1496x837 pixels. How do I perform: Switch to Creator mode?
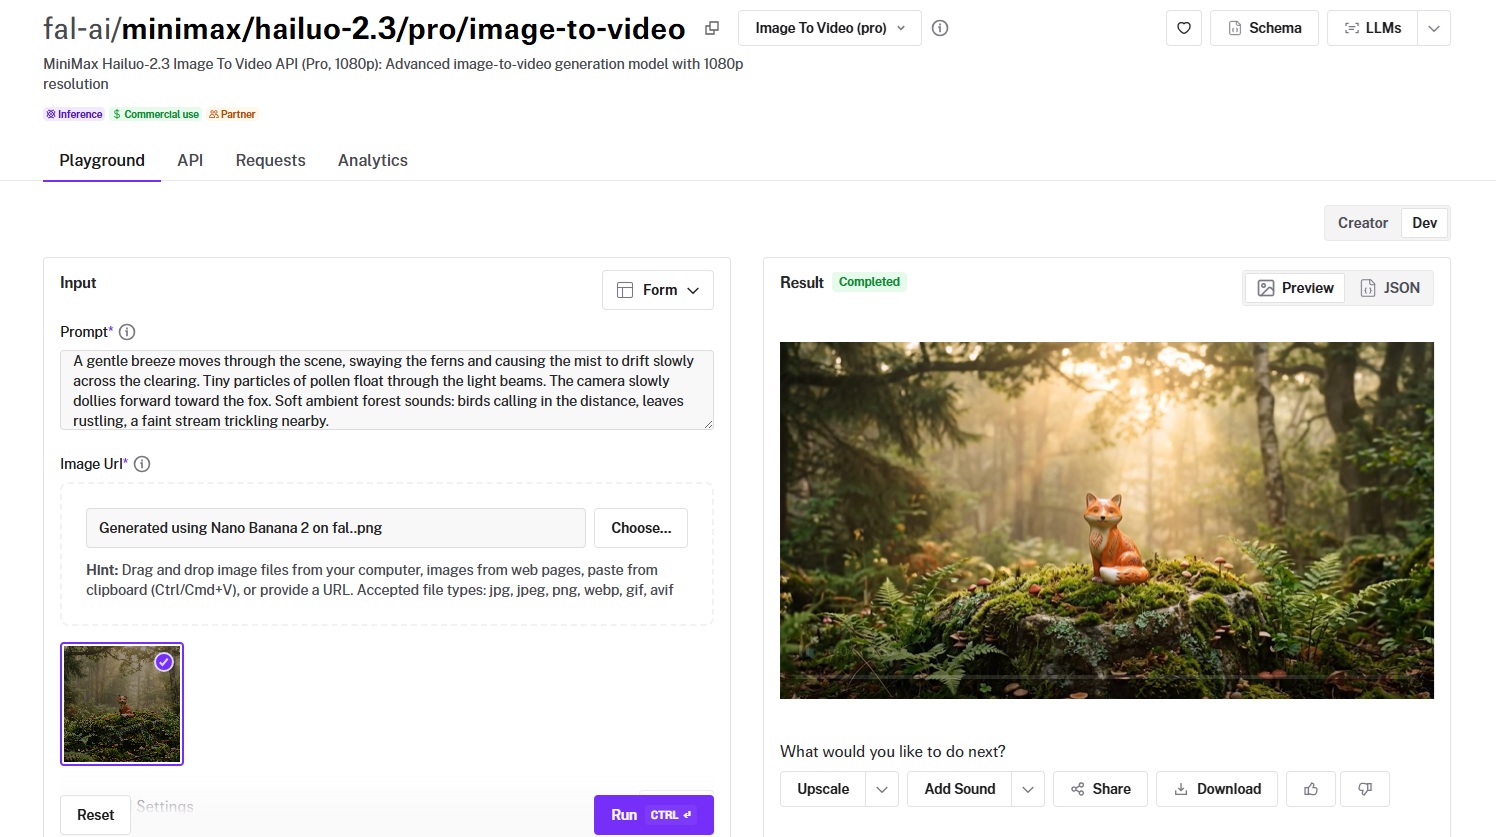[x=1362, y=223]
